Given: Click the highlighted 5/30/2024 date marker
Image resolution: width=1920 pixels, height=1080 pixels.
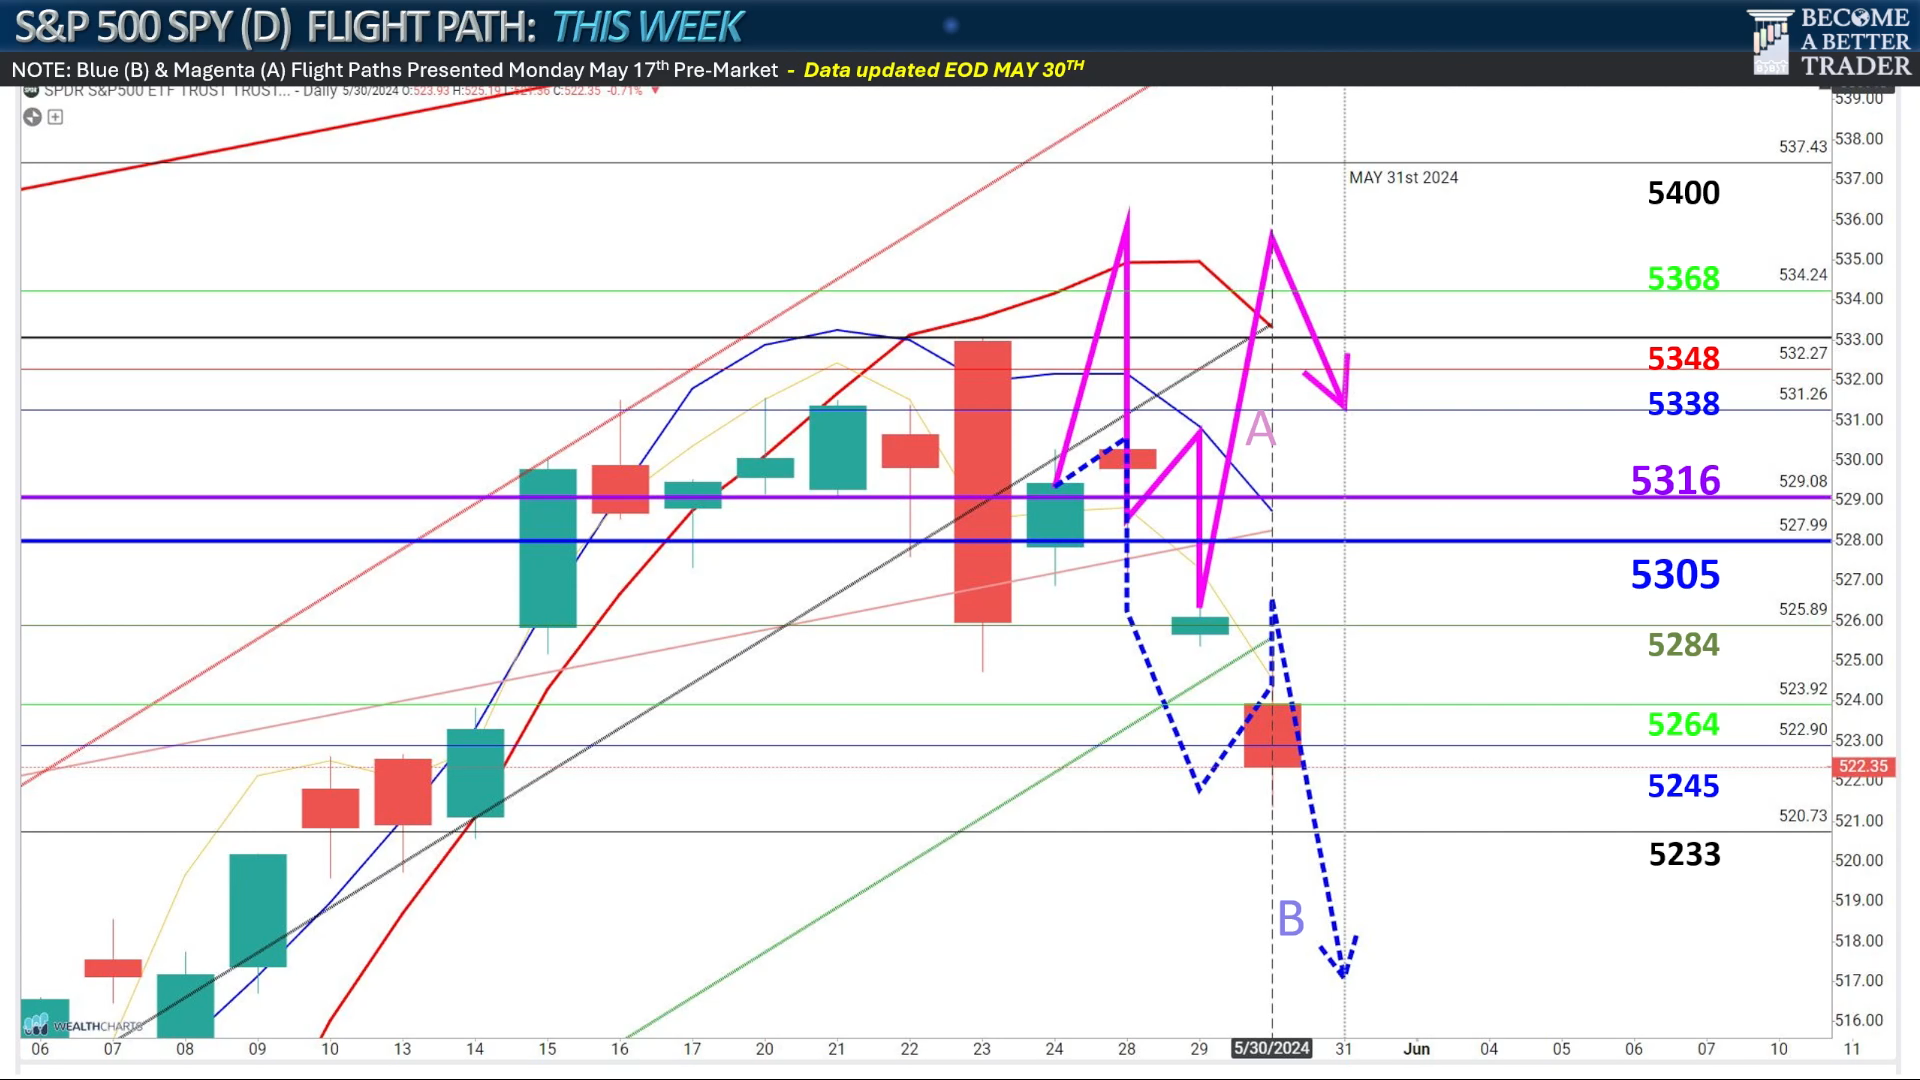Looking at the screenshot, I should coord(1271,1048).
